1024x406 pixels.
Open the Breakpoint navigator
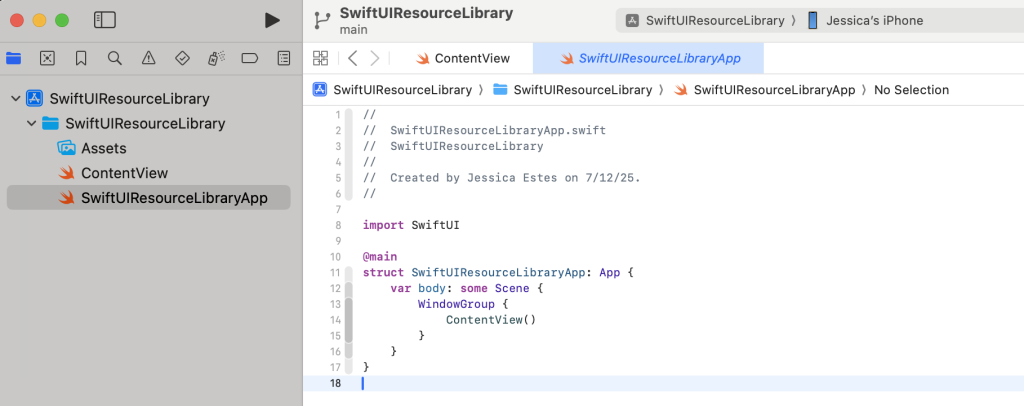(249, 58)
